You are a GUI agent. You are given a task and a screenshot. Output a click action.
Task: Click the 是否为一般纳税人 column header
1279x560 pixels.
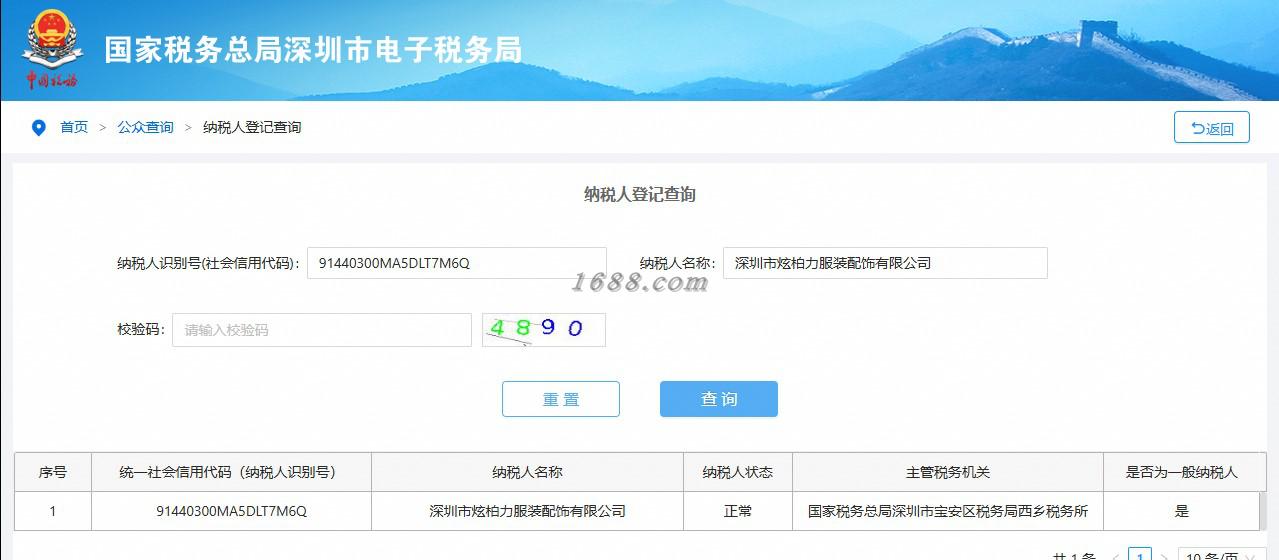point(1182,472)
